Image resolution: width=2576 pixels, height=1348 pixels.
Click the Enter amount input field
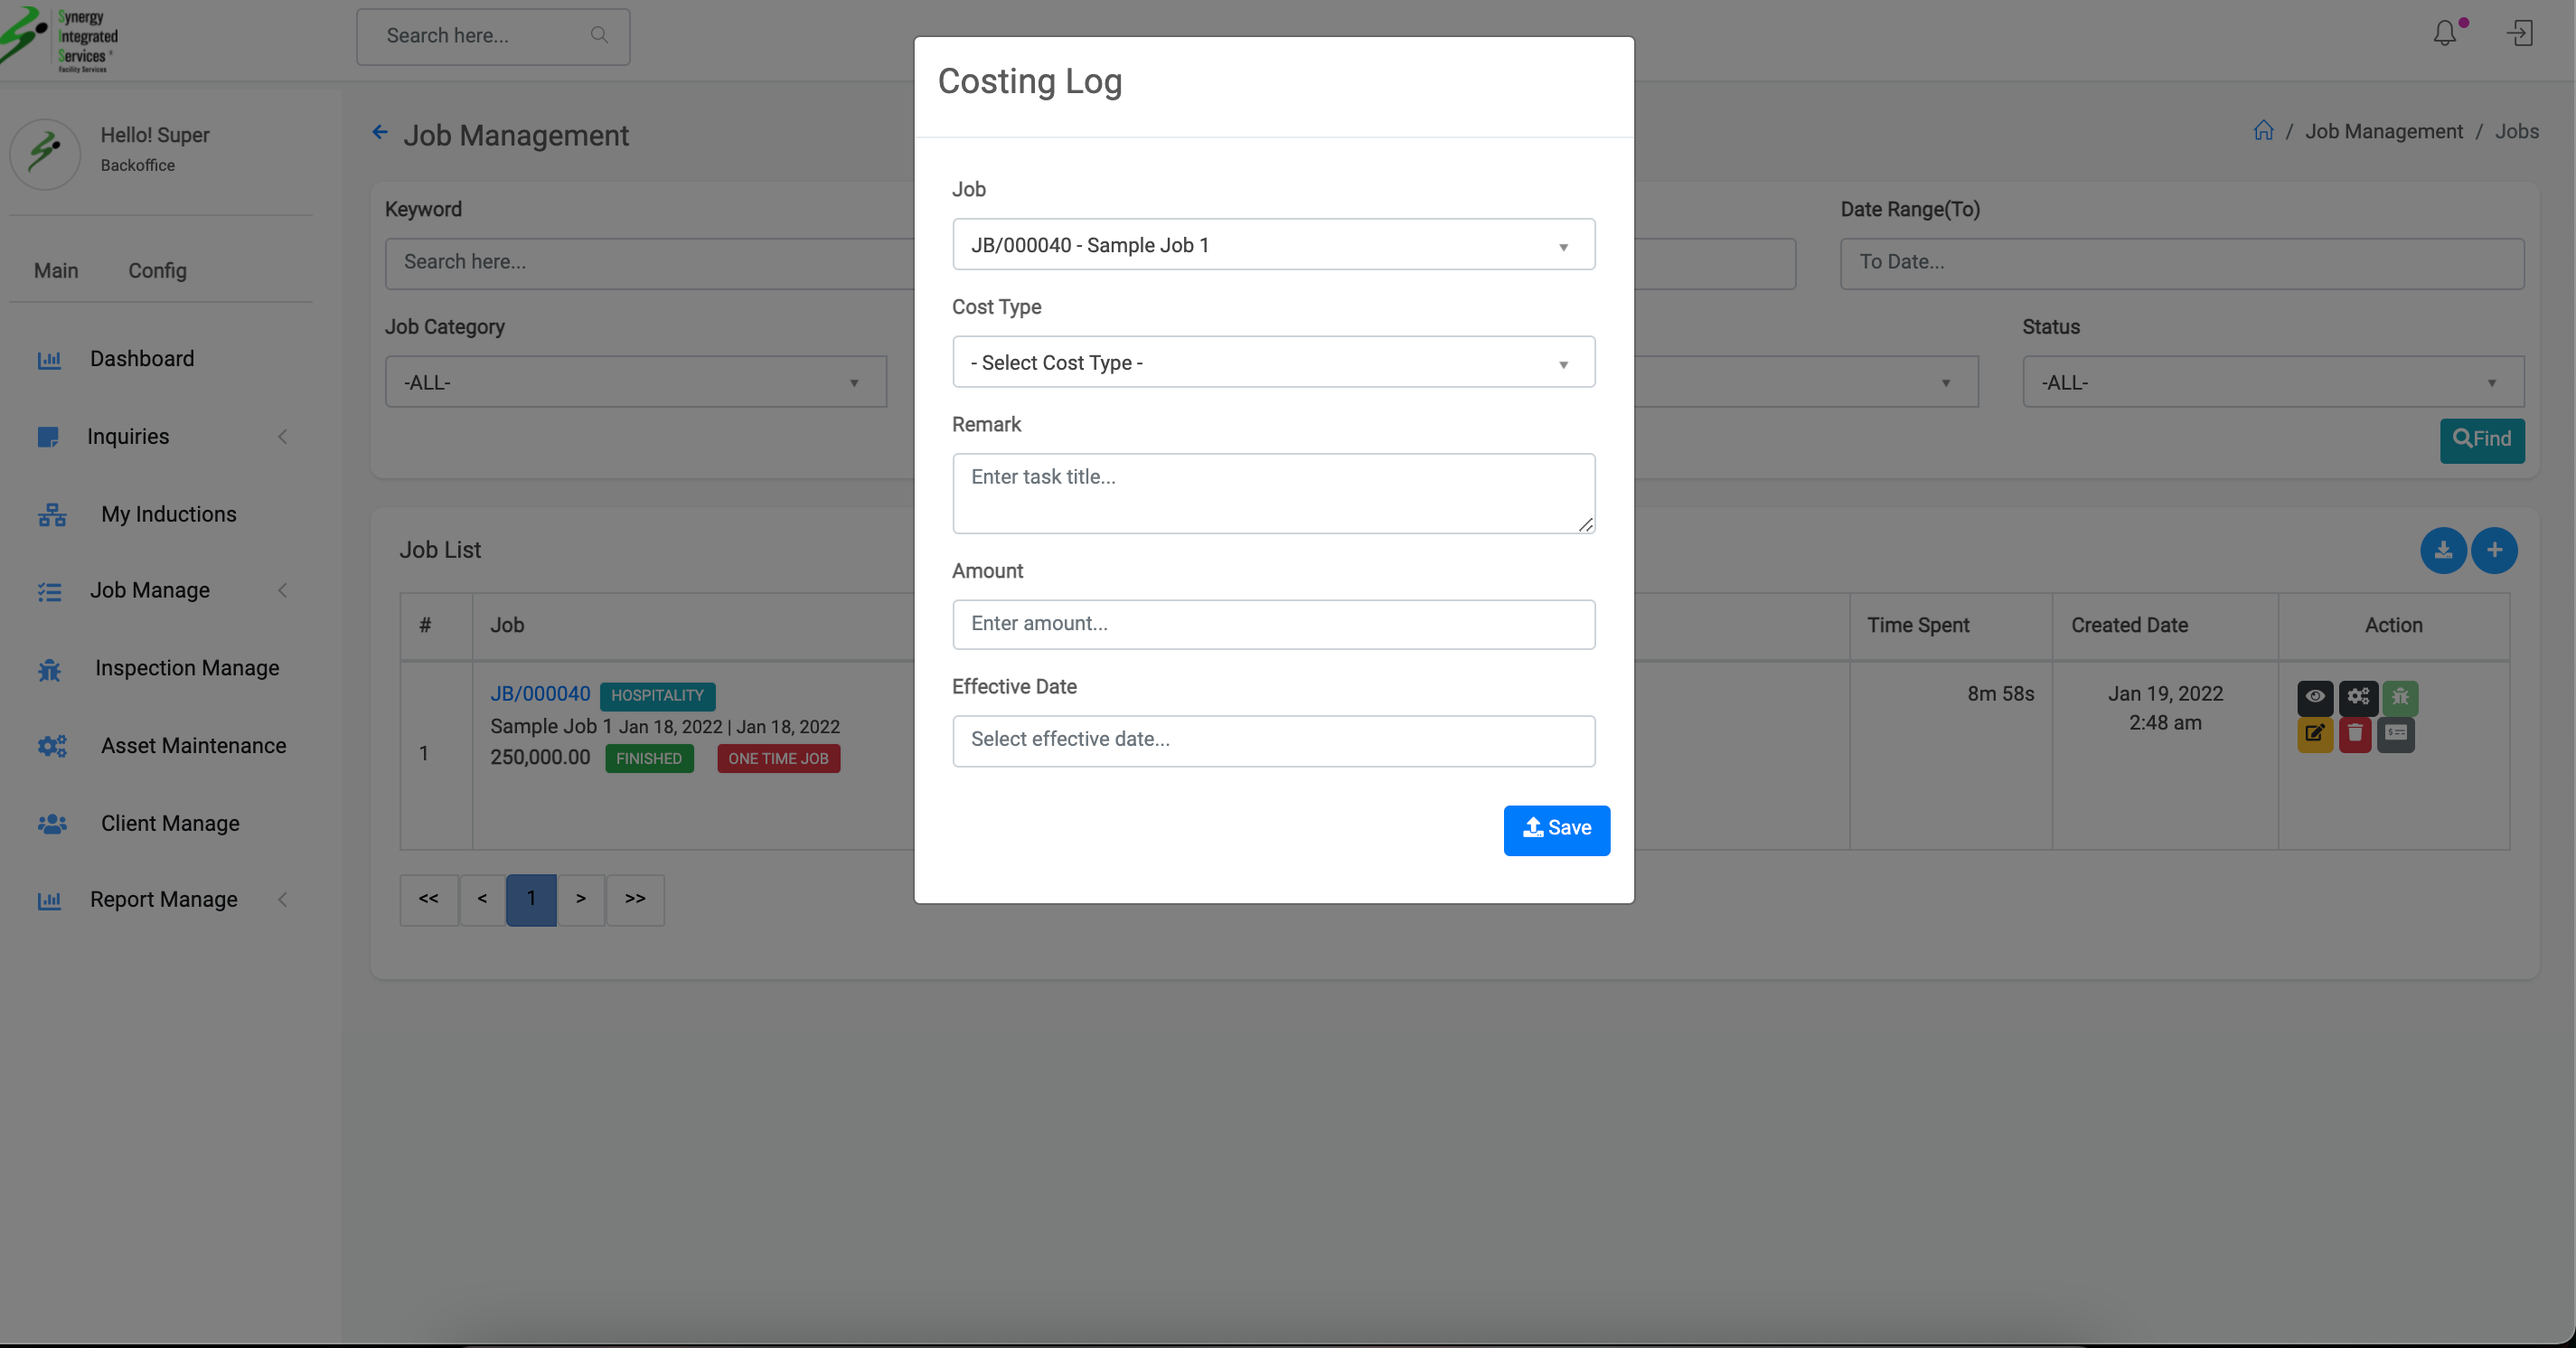tap(1273, 624)
